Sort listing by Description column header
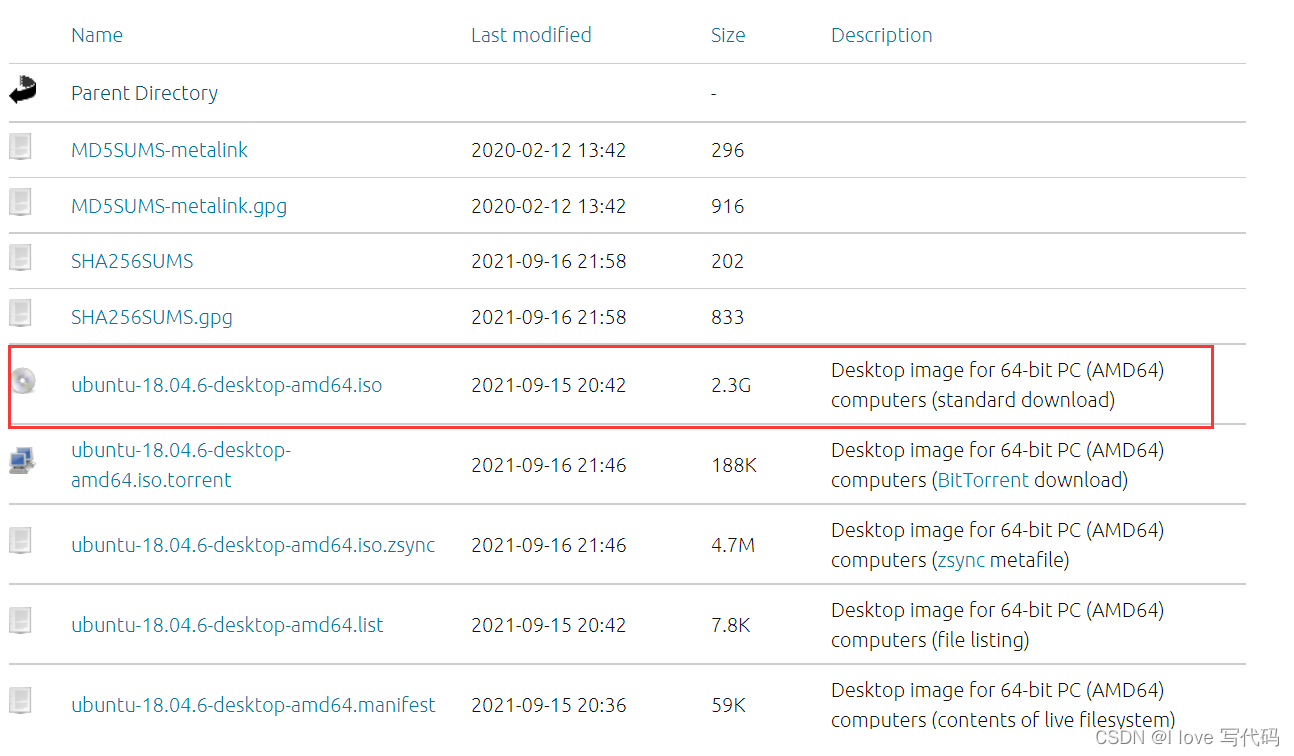 [x=881, y=35]
